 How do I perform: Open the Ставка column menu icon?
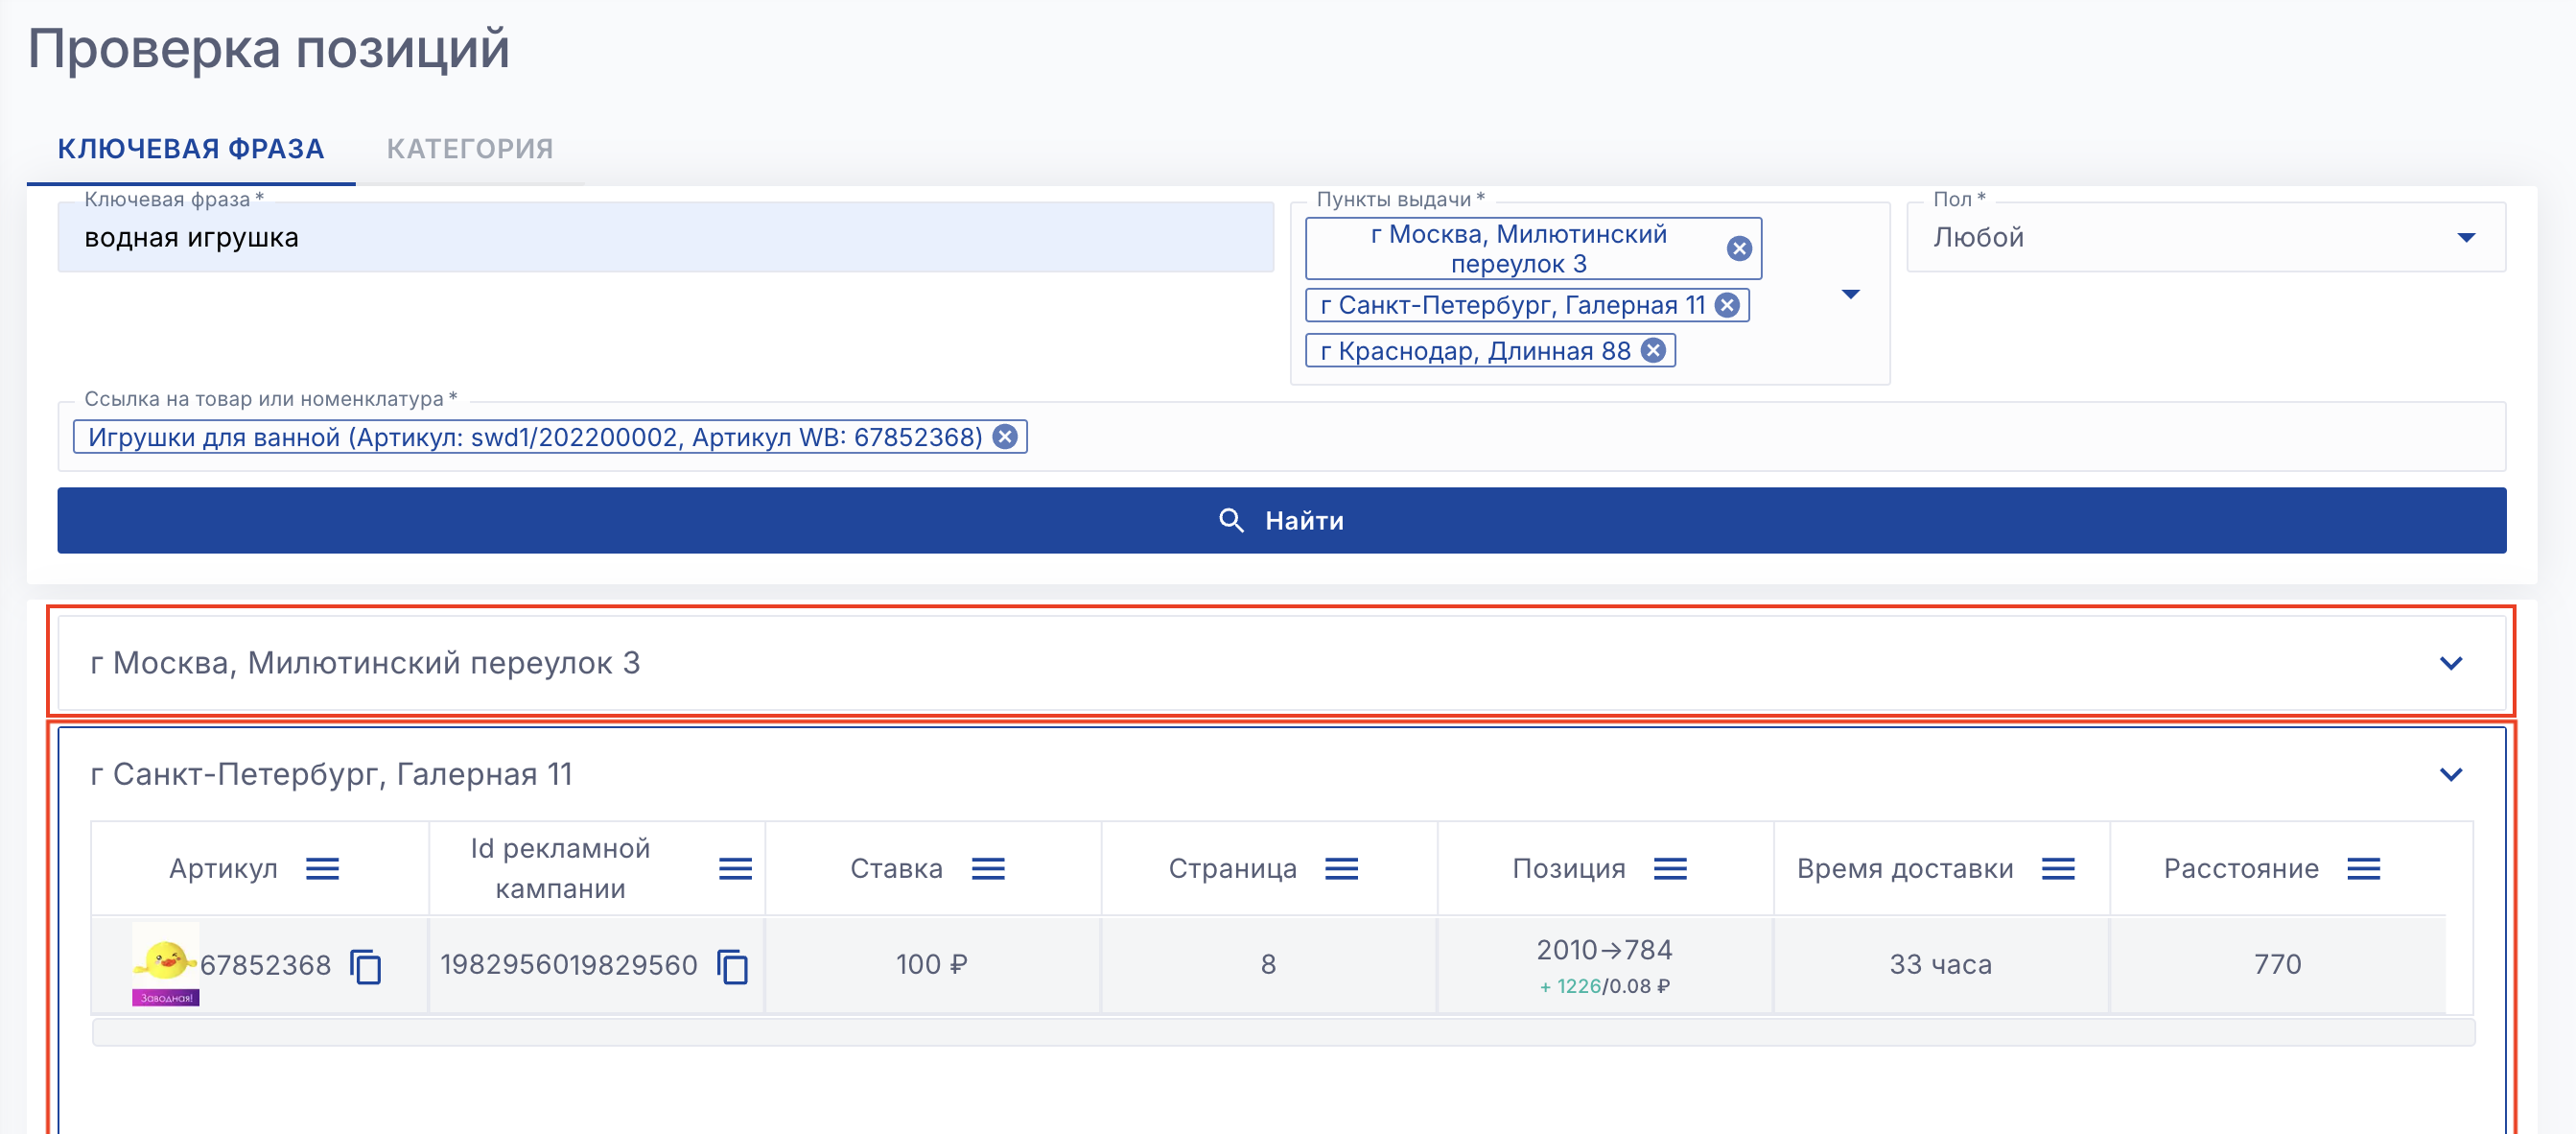pos(988,868)
